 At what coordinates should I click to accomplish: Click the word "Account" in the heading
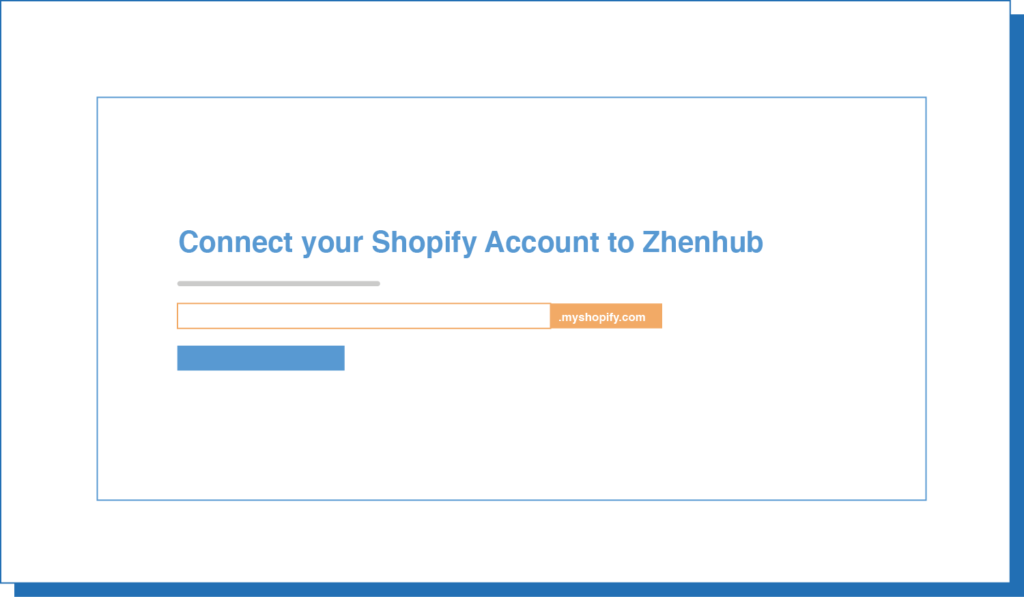pos(542,242)
